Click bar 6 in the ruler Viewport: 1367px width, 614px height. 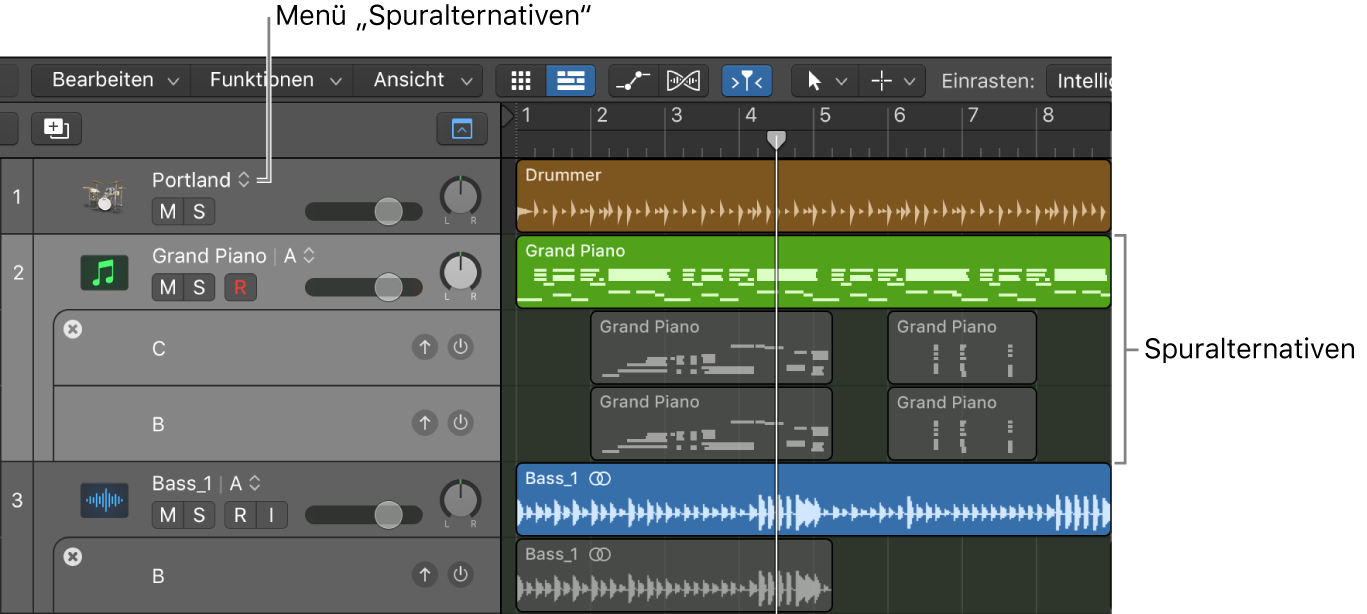(899, 115)
